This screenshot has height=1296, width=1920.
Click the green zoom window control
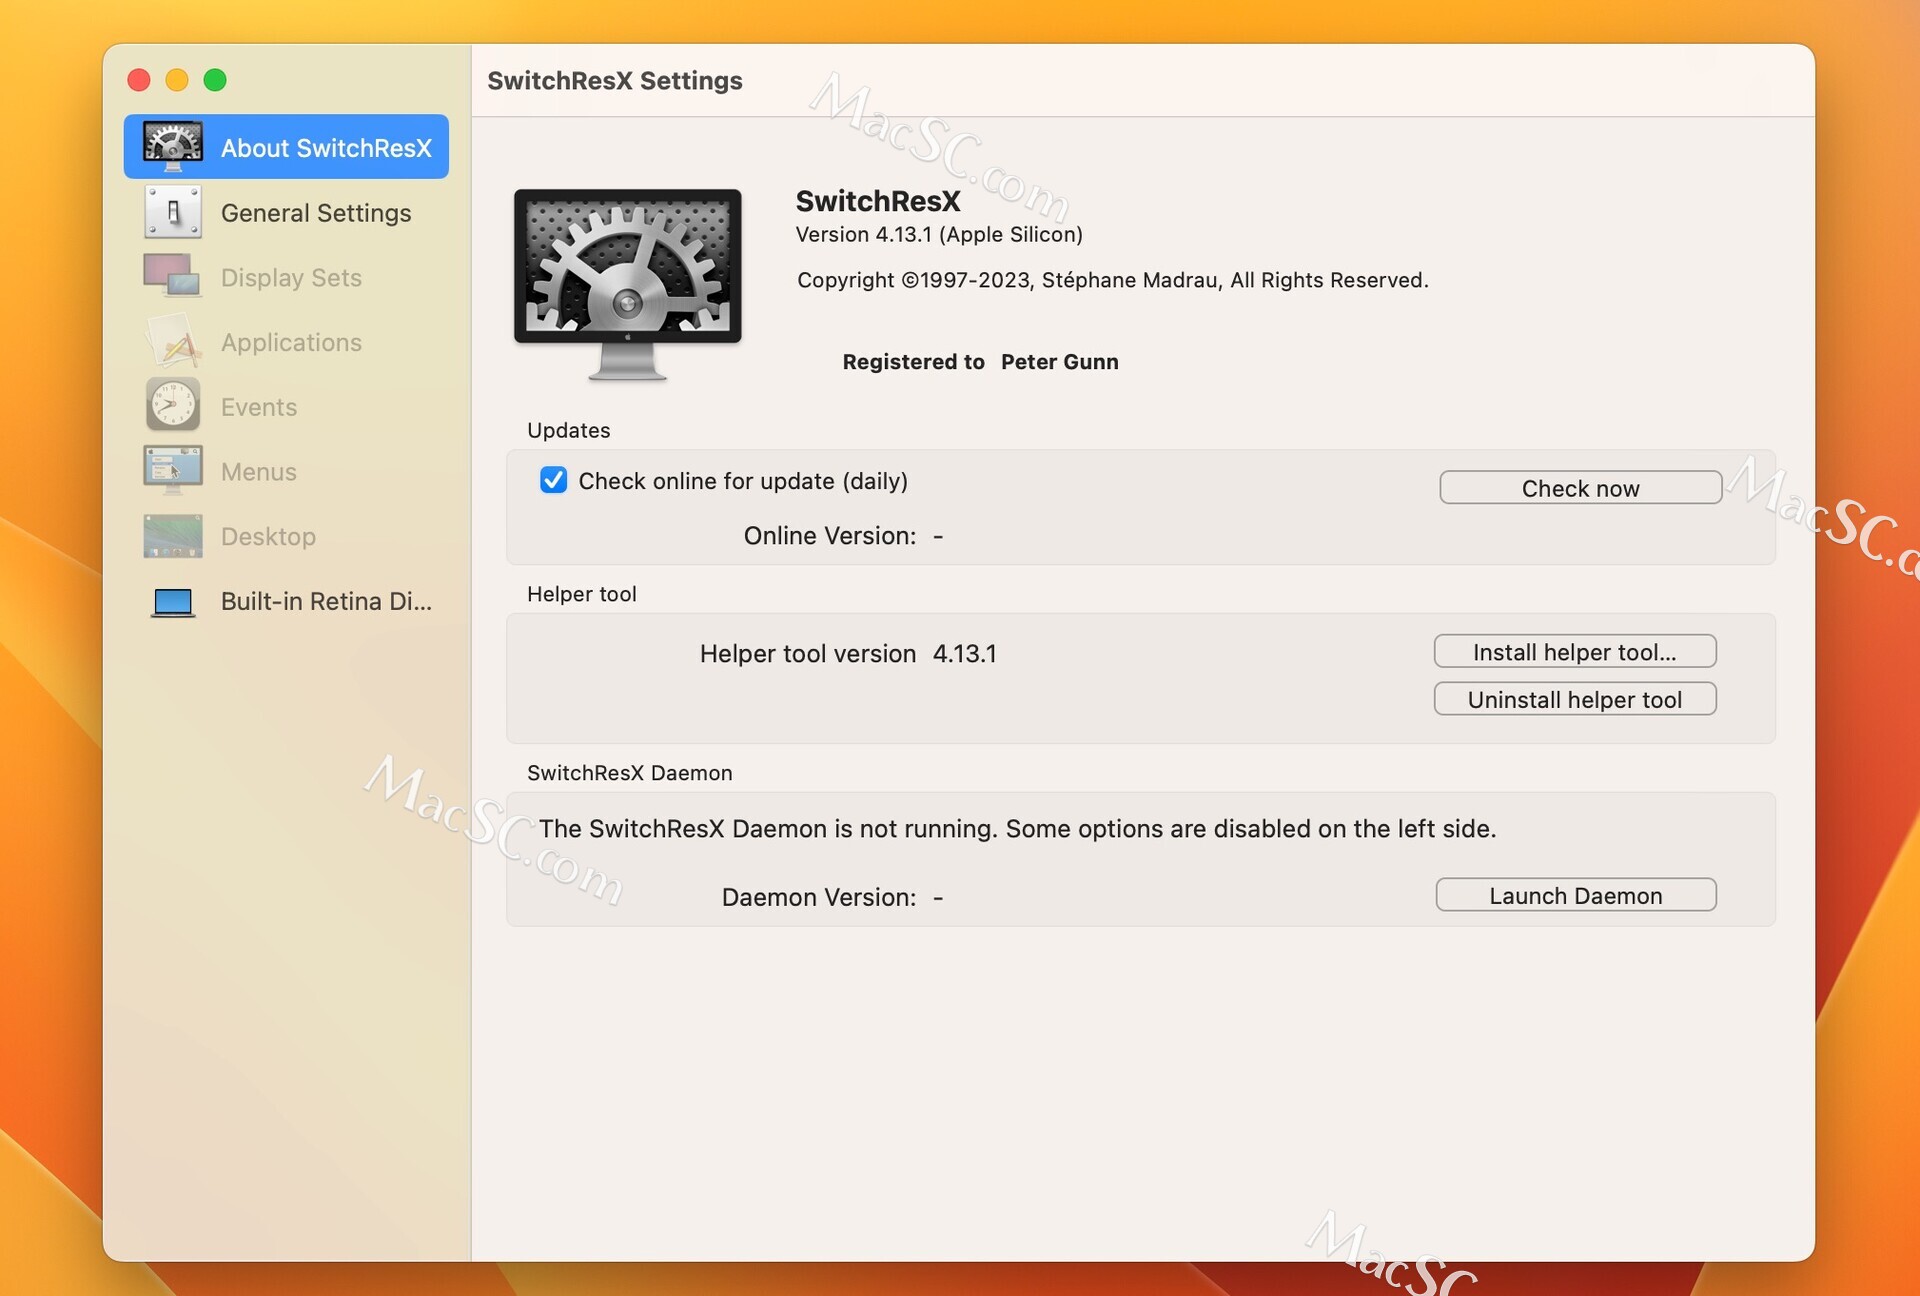point(215,80)
